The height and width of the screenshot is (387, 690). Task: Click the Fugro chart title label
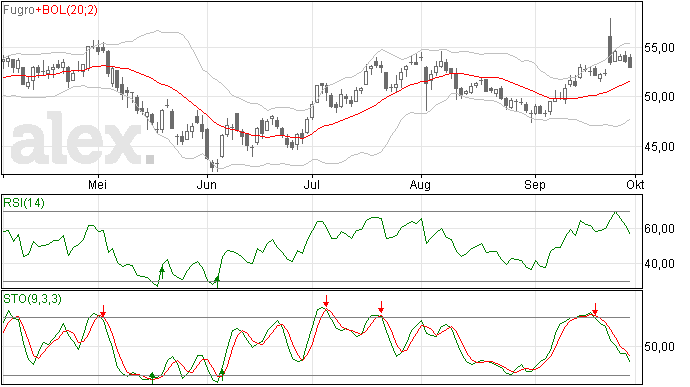[18, 10]
